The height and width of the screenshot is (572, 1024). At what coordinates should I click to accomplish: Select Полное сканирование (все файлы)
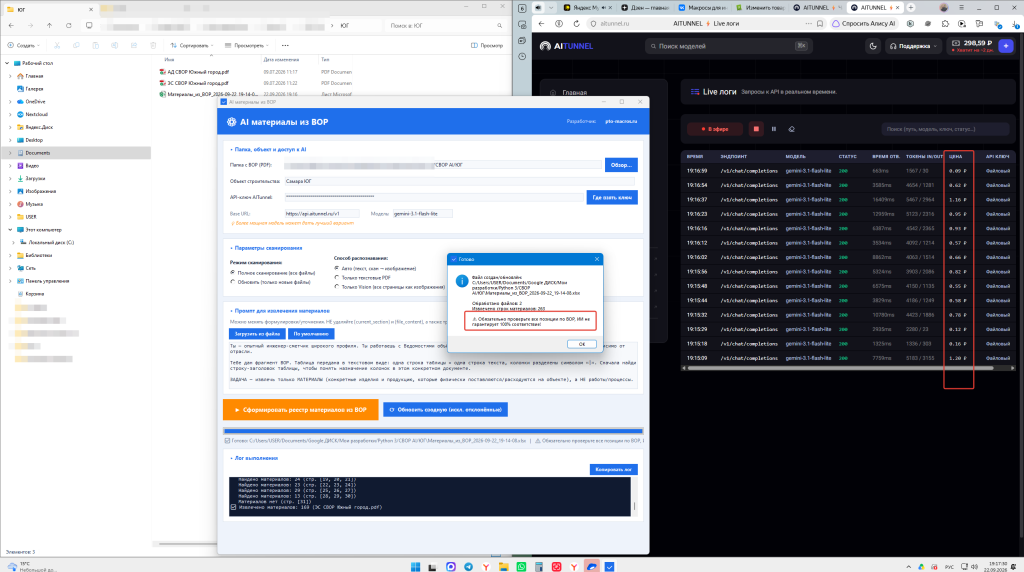point(273,272)
